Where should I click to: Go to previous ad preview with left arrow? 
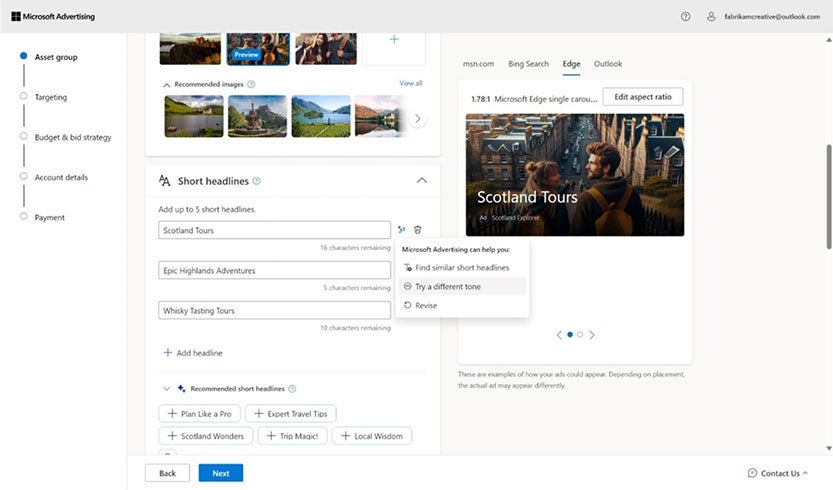(x=558, y=335)
